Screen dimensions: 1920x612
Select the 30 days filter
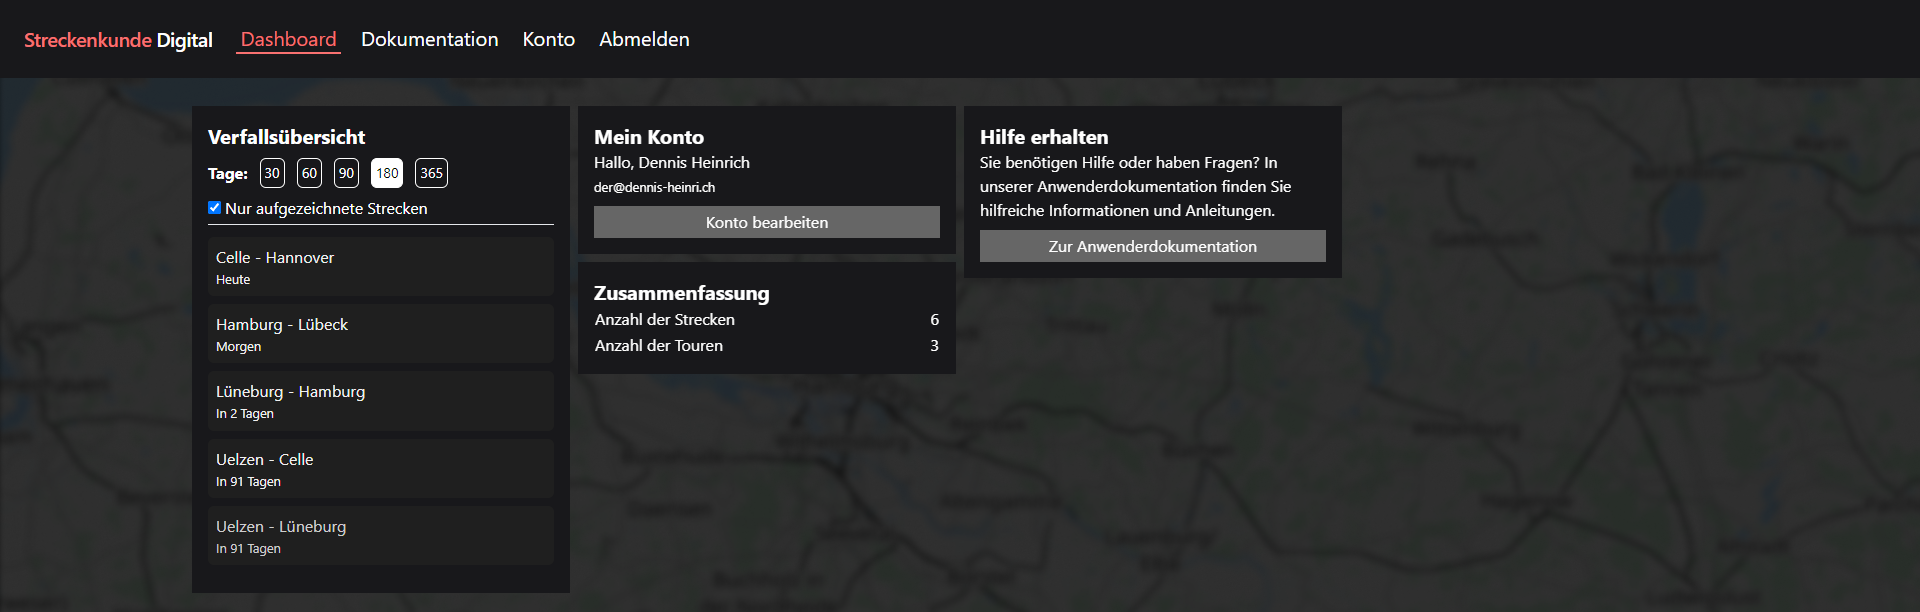(x=272, y=173)
